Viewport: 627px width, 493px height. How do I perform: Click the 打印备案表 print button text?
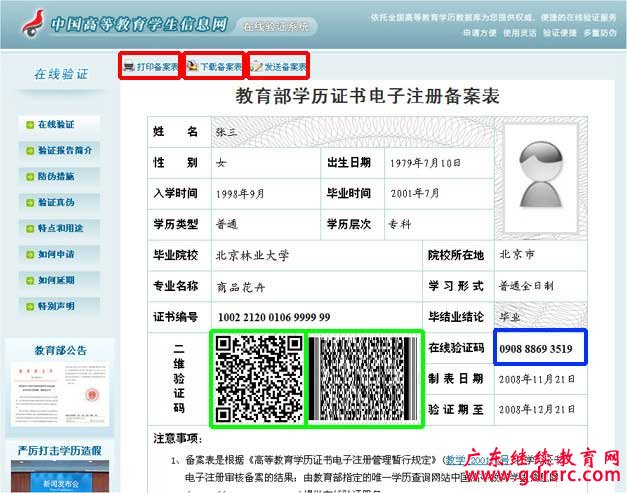[x=157, y=66]
